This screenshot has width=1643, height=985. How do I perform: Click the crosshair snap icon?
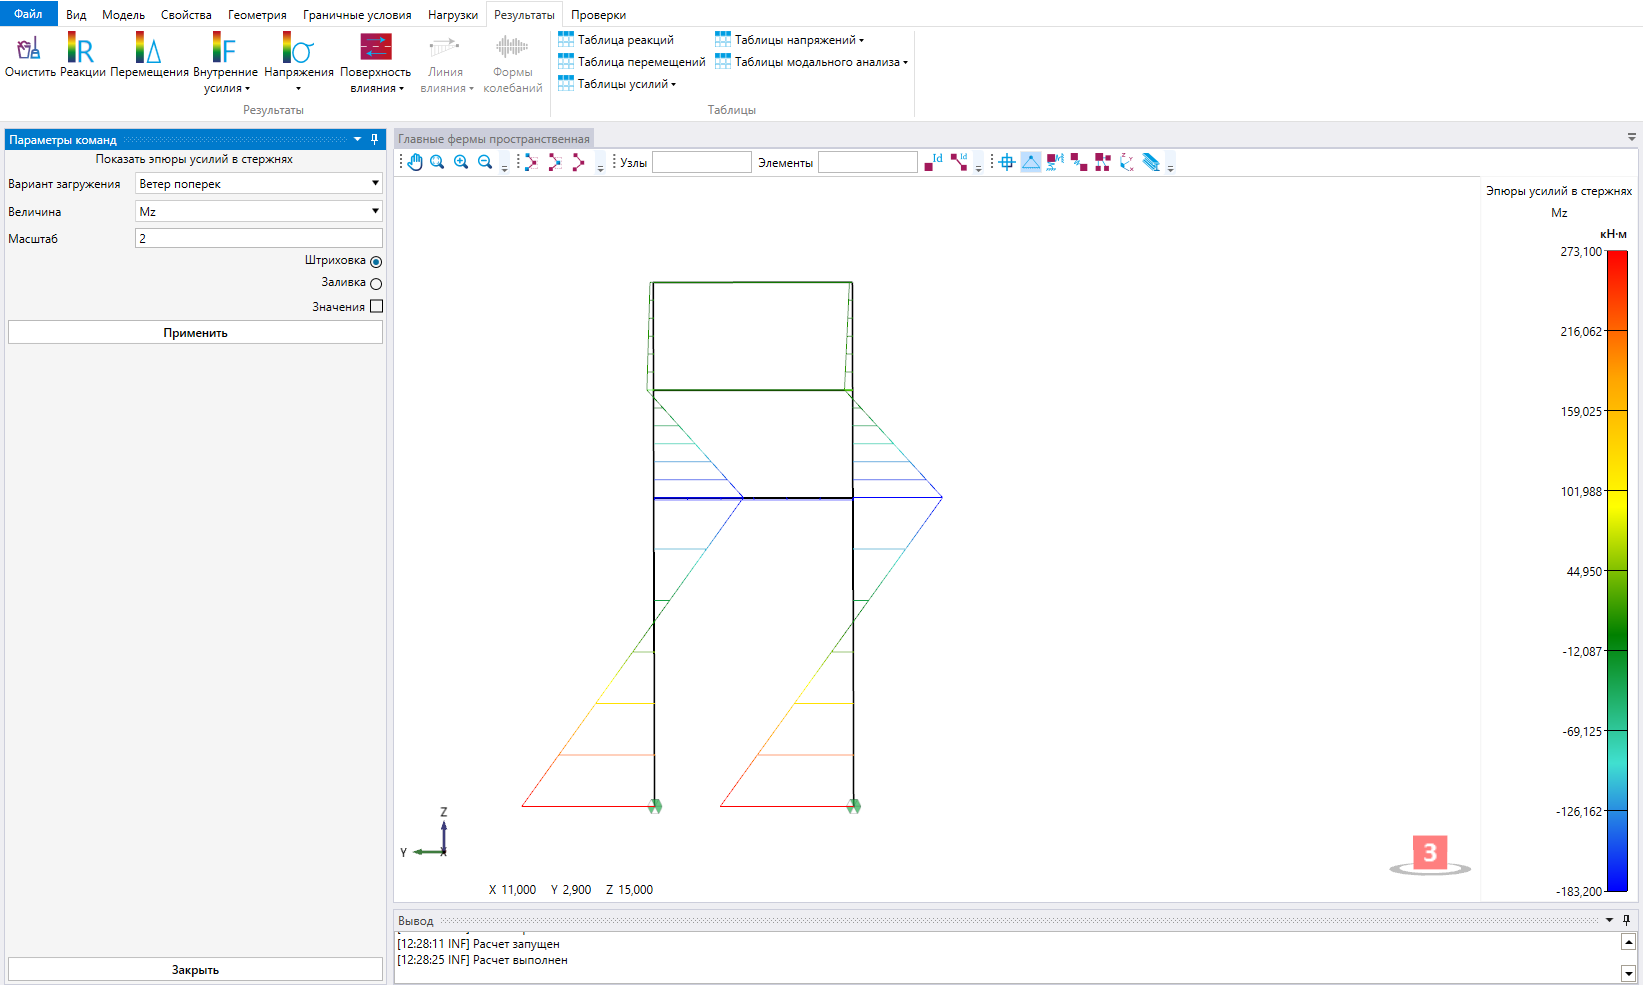click(1007, 162)
